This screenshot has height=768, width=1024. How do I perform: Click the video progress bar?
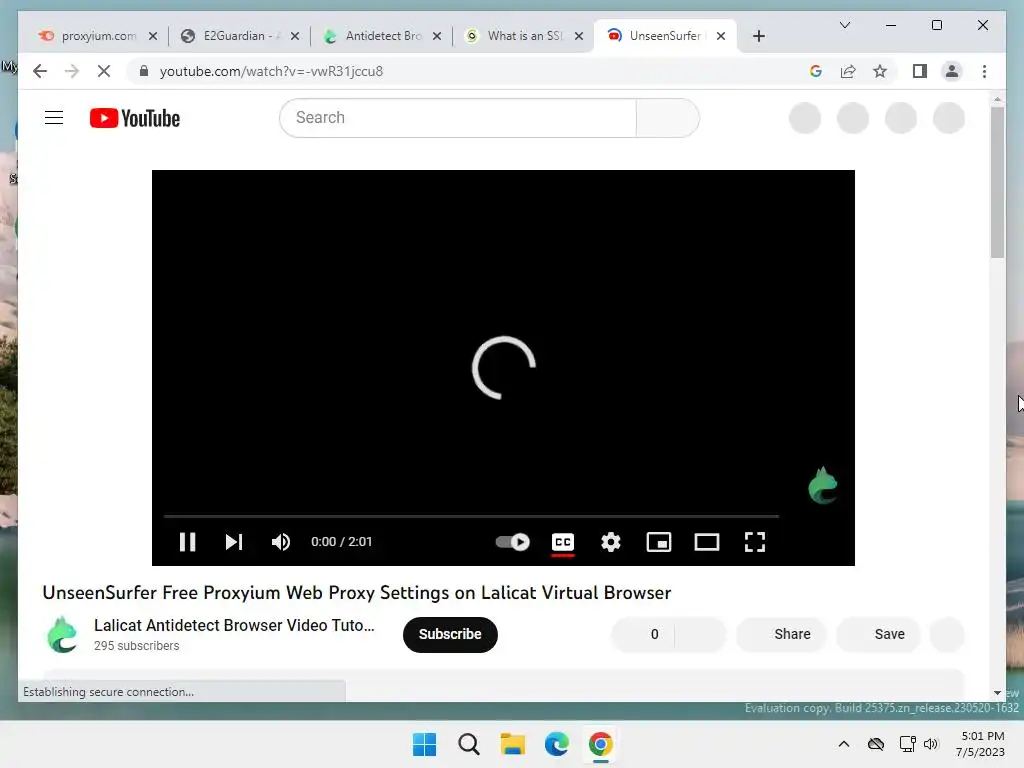pos(471,516)
